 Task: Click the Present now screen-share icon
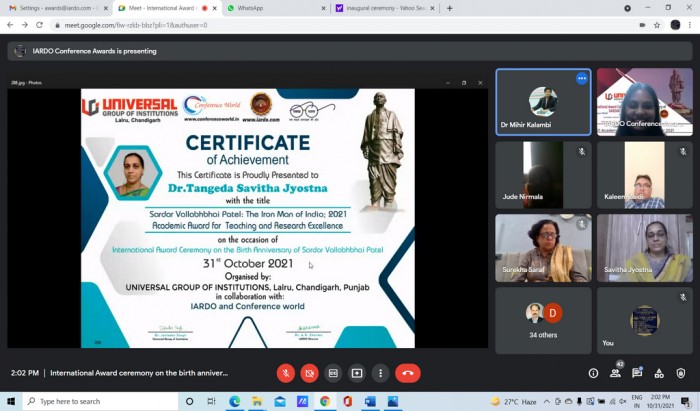click(357, 373)
